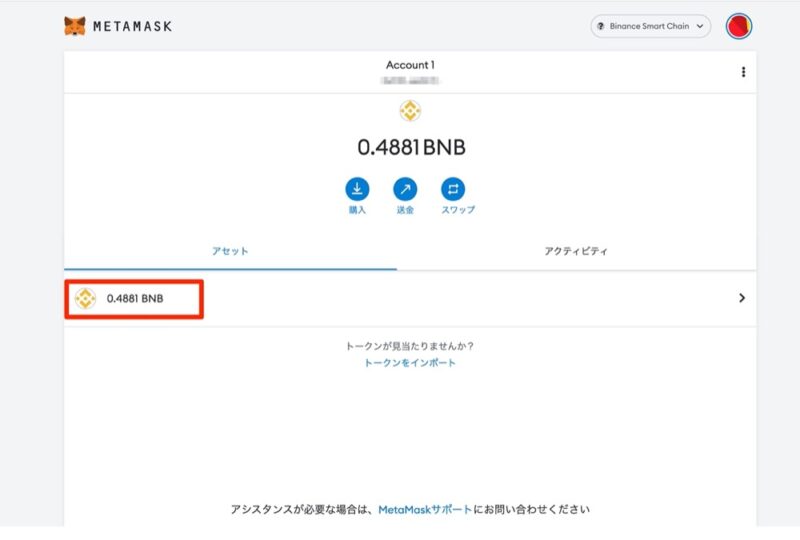Click the BNB token logo above the balance
Screen dimensions: 800x540
[410, 110]
